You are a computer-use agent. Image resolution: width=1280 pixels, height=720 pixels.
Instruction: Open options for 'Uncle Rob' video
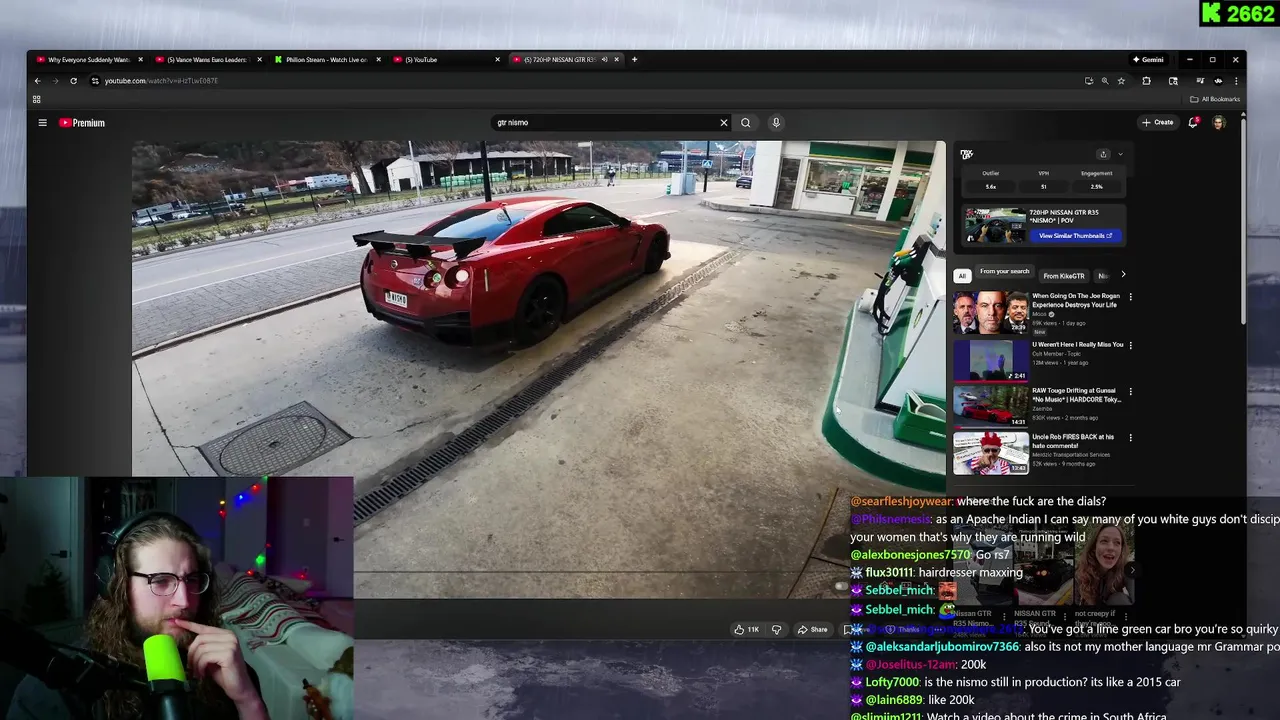[x=1131, y=438]
